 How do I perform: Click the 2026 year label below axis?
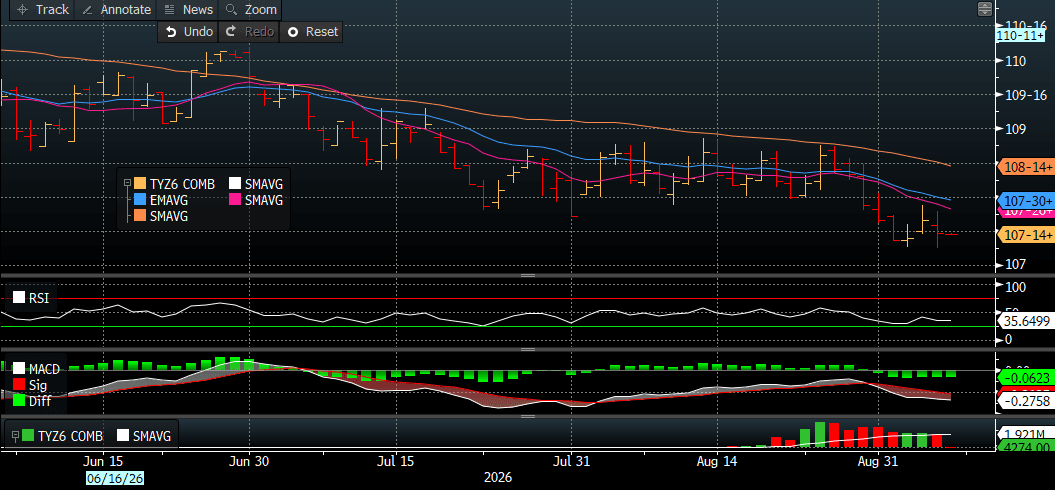point(499,478)
